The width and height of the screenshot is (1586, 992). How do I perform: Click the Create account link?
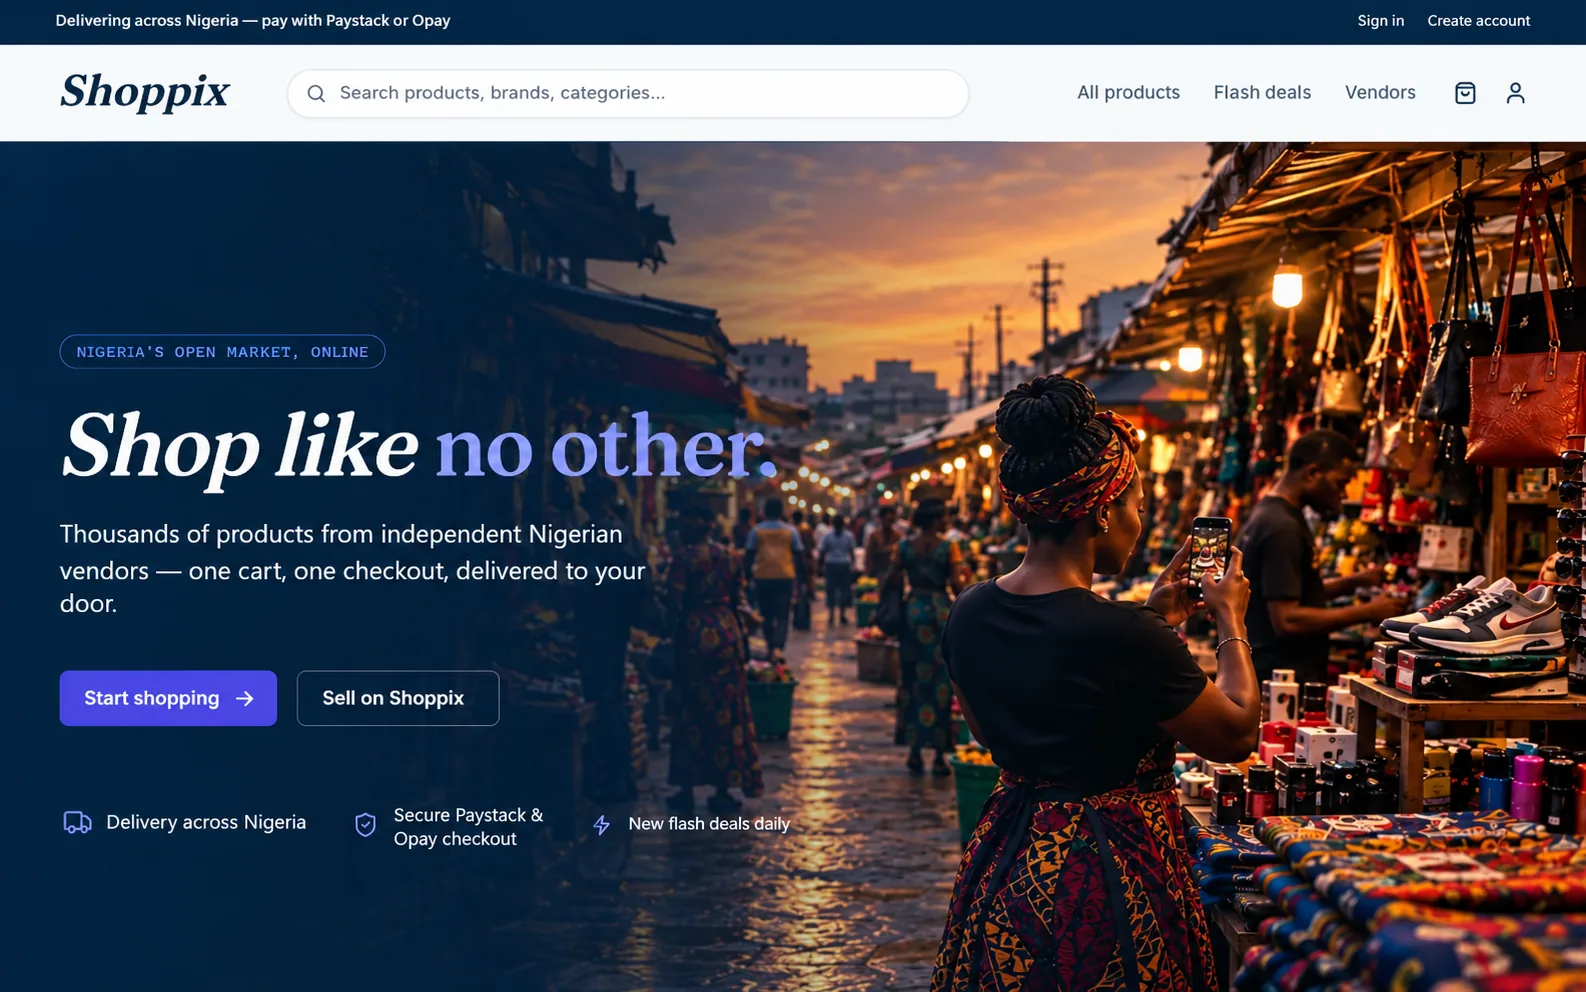(1479, 21)
